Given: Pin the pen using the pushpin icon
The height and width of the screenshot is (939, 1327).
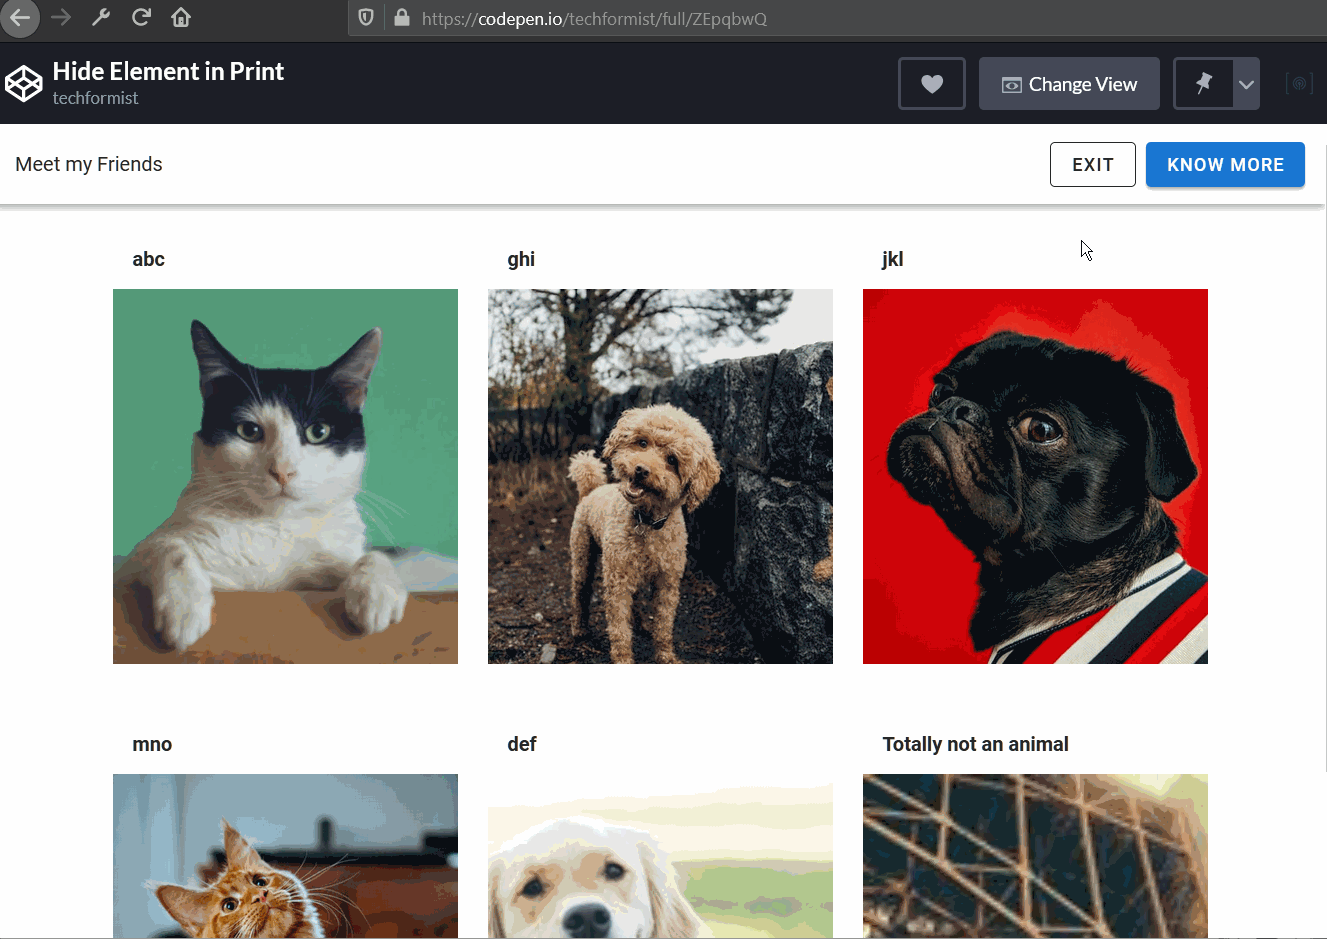Looking at the screenshot, I should pos(1205,83).
